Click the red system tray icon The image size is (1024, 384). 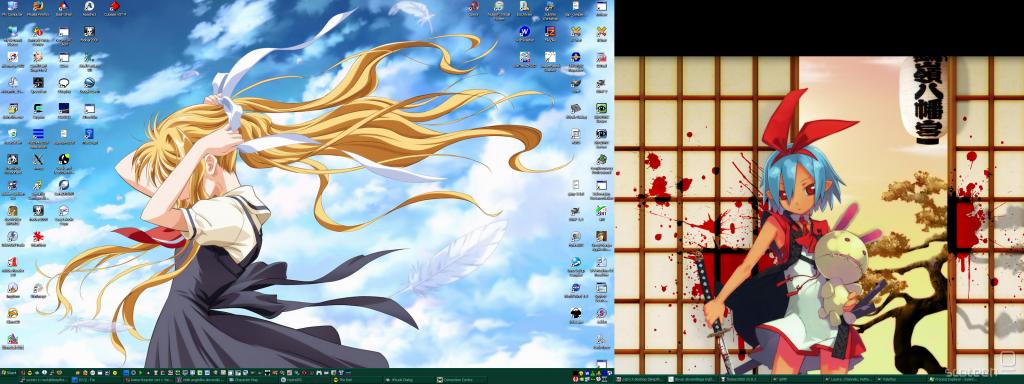point(575,379)
